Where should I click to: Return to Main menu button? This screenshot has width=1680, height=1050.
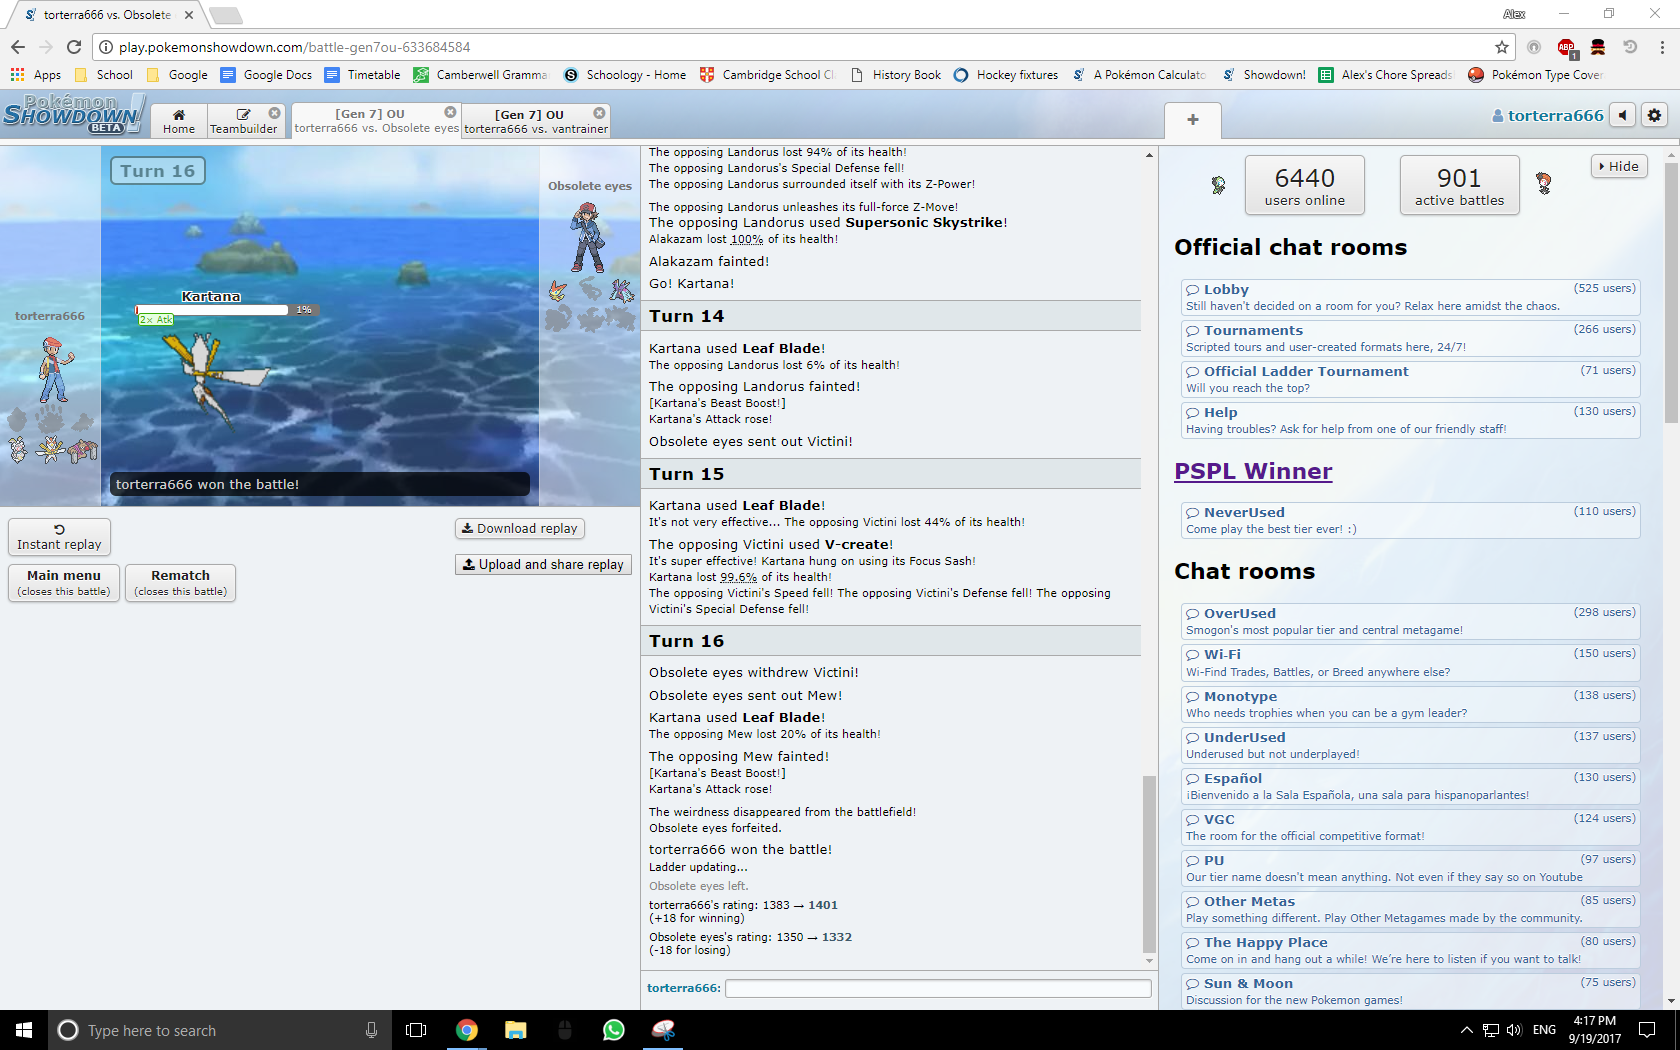coord(64,582)
